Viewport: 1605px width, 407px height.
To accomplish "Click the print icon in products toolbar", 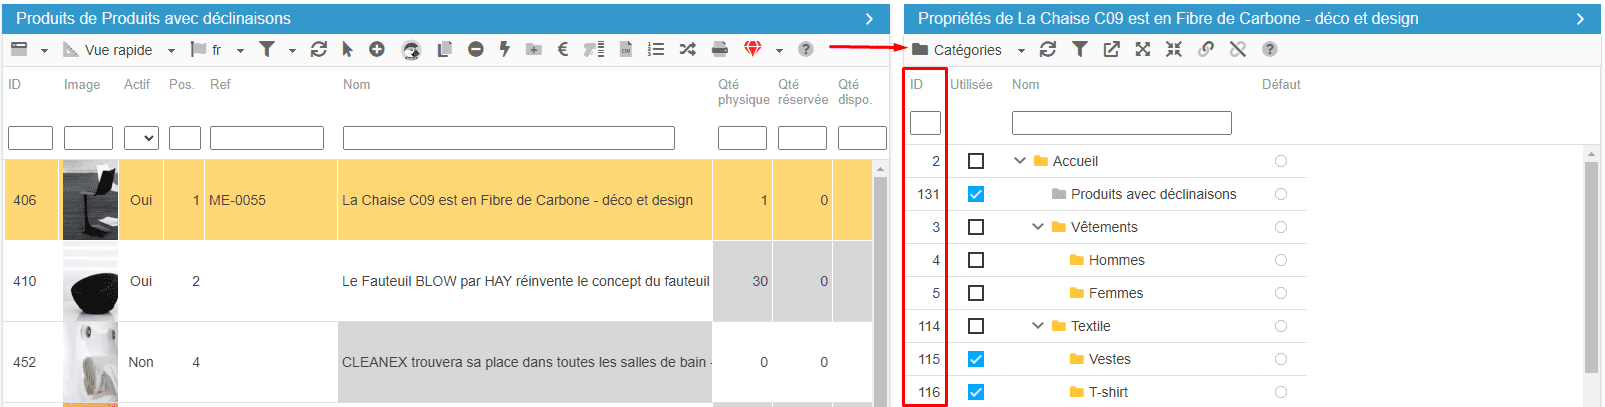I will point(719,49).
